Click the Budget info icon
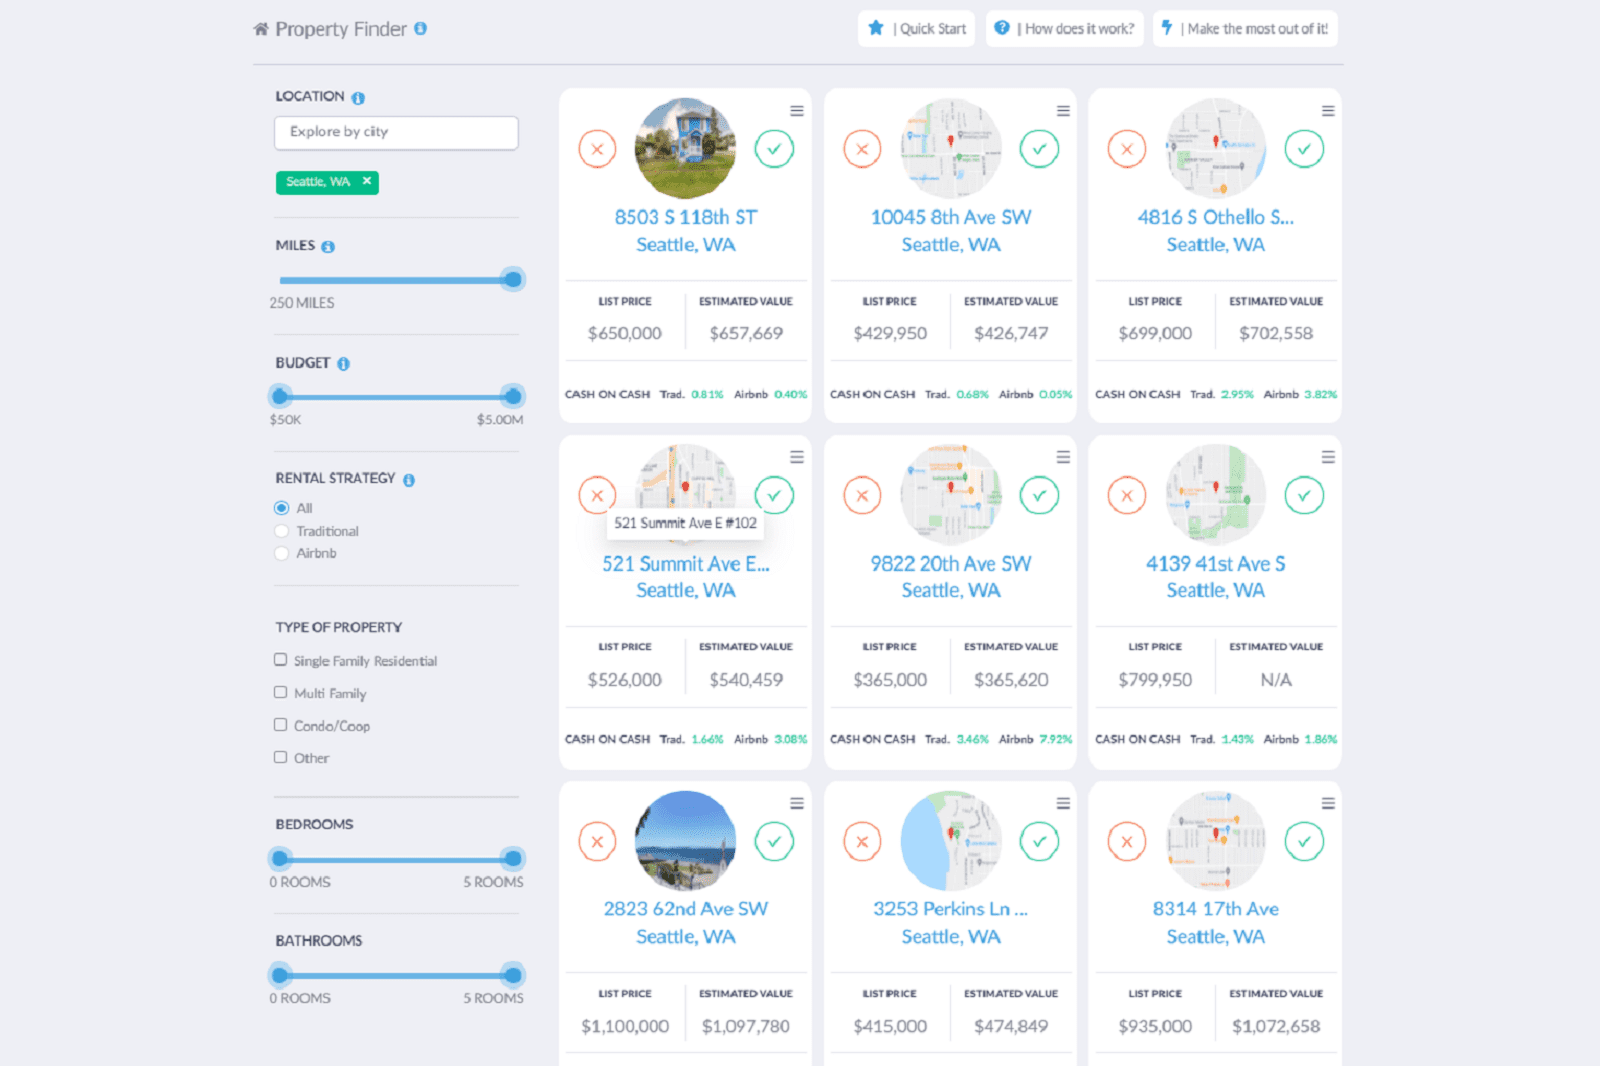Screen dimensions: 1600x1066 (344, 363)
